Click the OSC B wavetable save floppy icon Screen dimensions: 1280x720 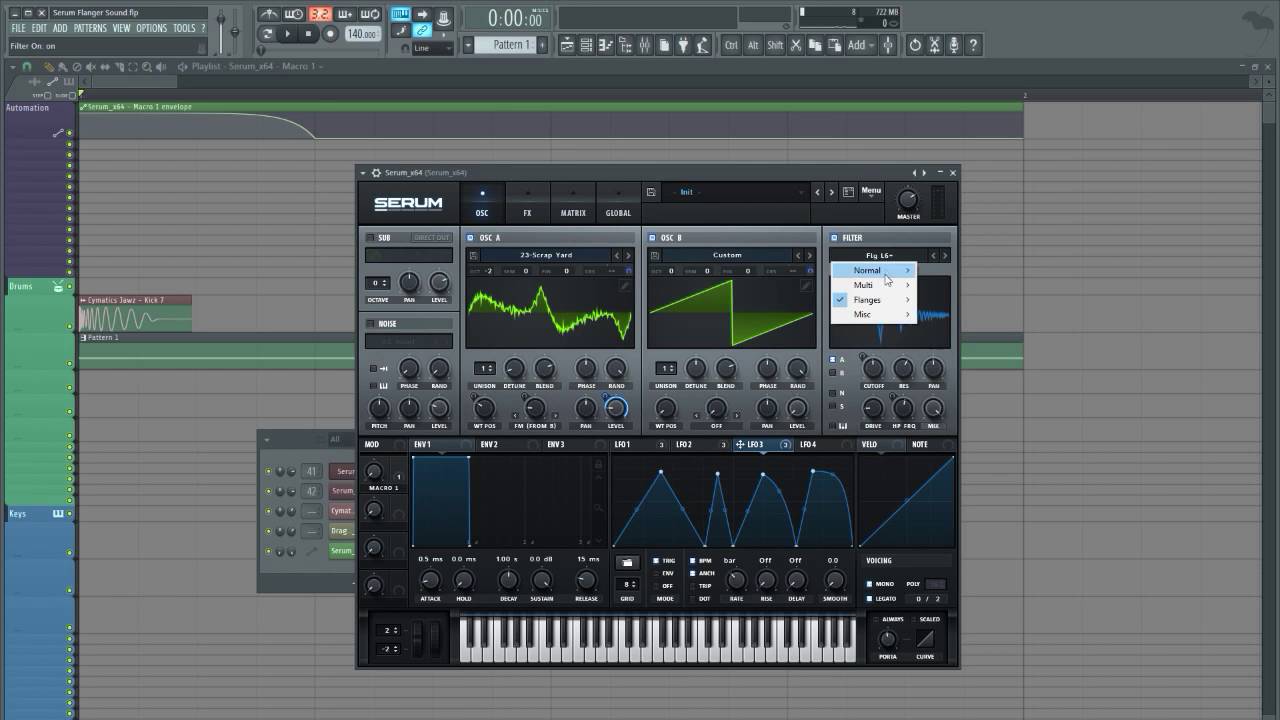655,255
